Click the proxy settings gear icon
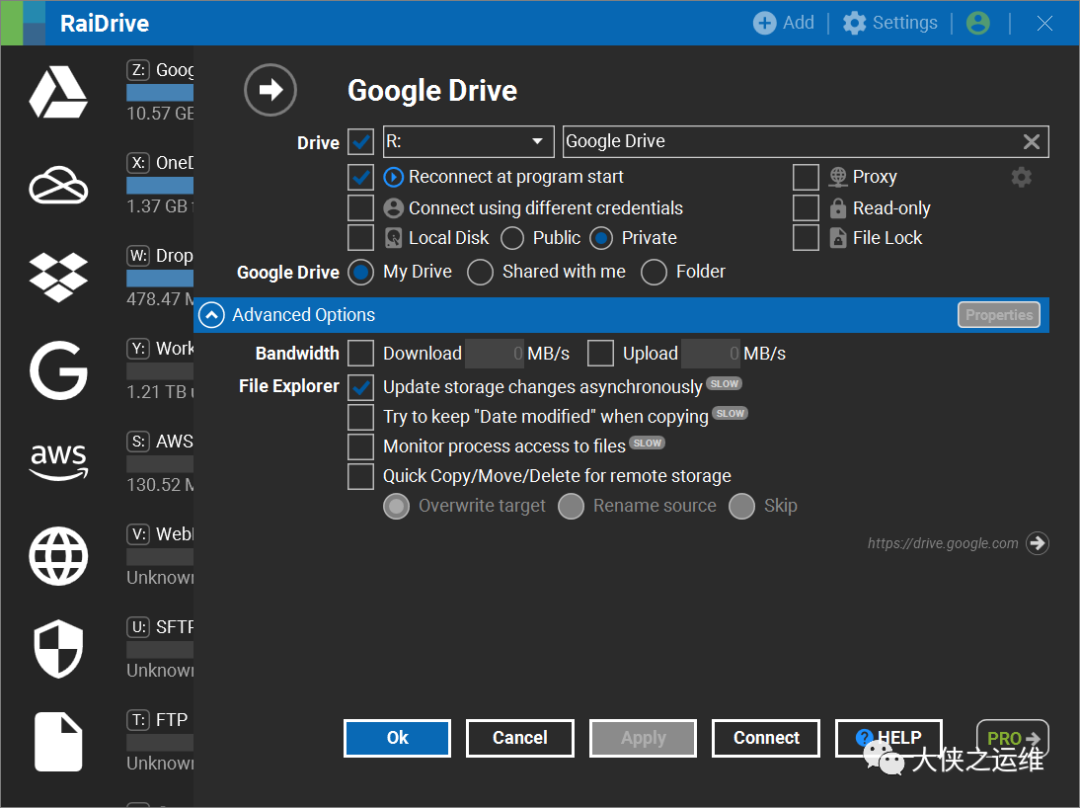 pos(1021,177)
